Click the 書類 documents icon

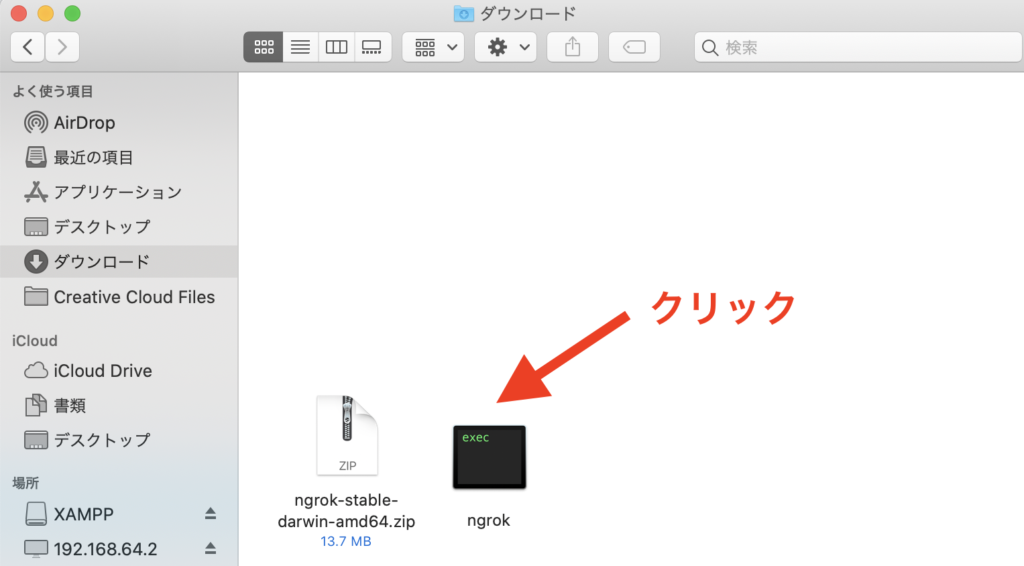[36, 405]
